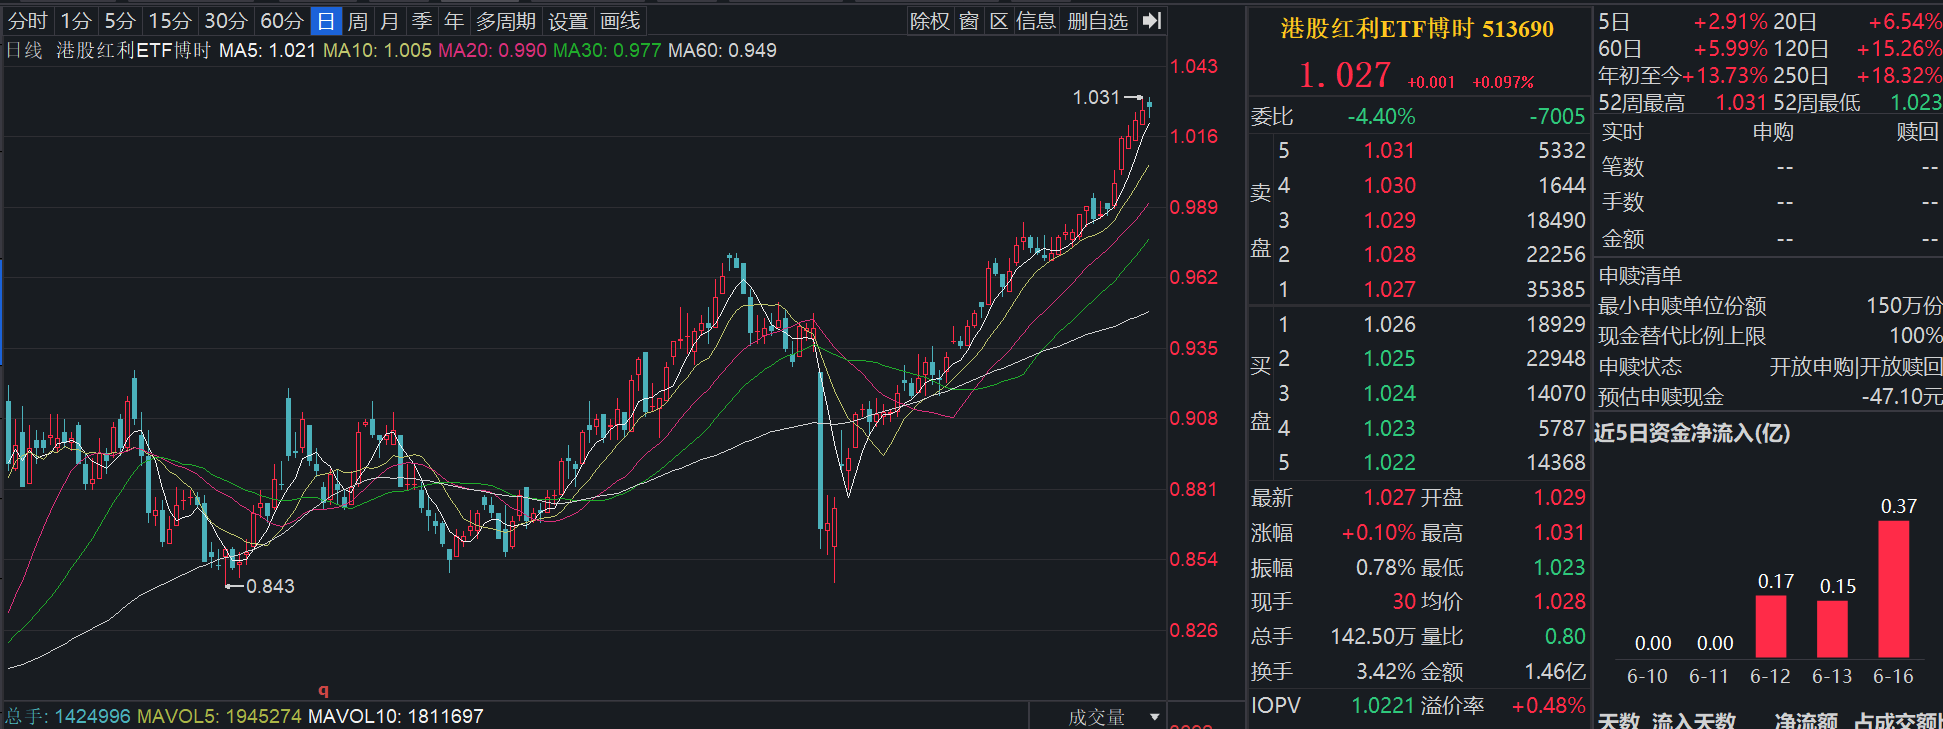Viewport: 1943px width, 729px height.
Task: Click buy level 3 price 1.024
Action: [x=1390, y=393]
